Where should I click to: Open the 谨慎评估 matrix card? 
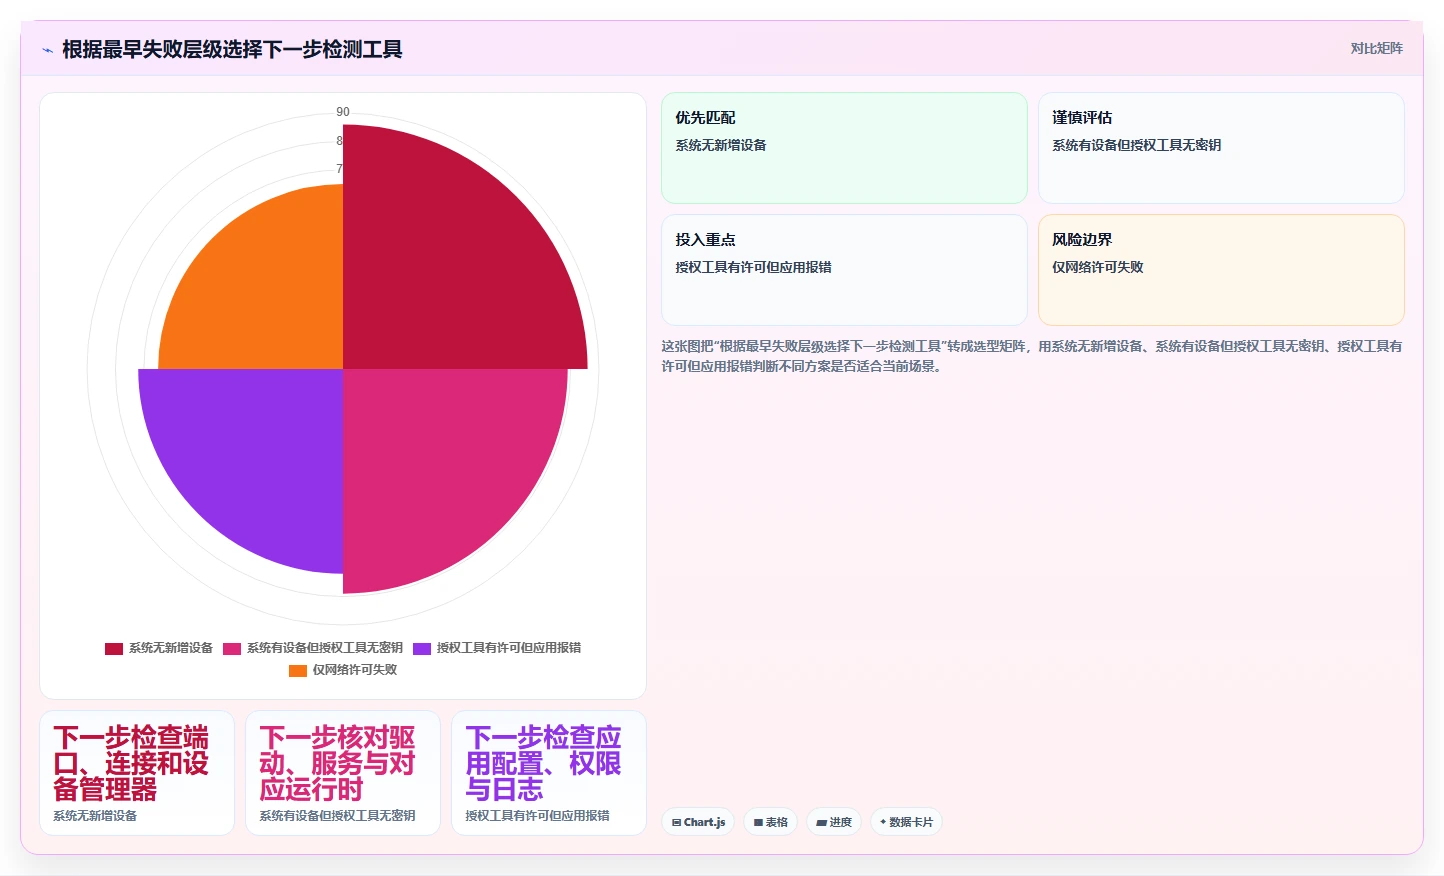tap(1221, 148)
